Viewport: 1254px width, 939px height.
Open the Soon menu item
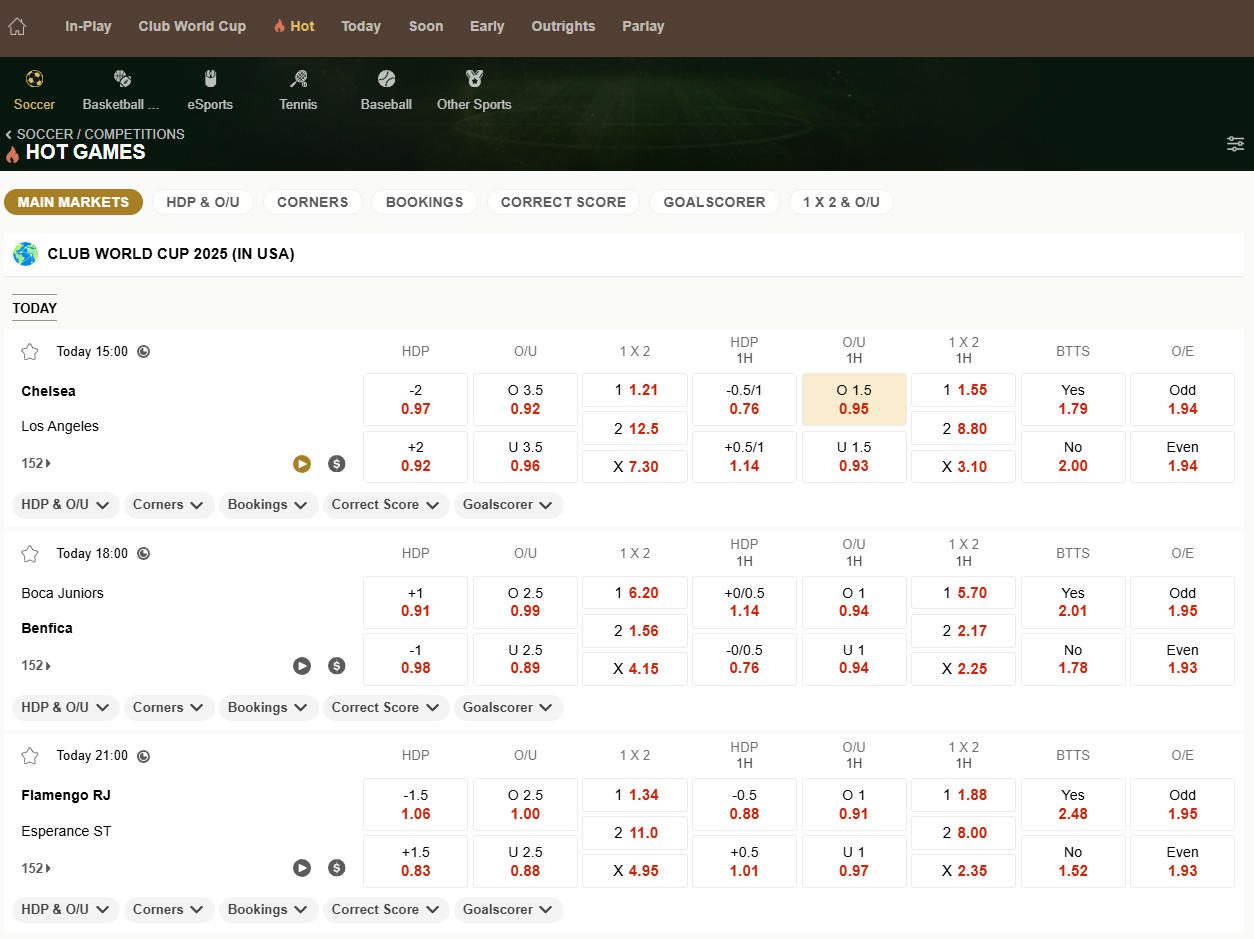(x=426, y=27)
